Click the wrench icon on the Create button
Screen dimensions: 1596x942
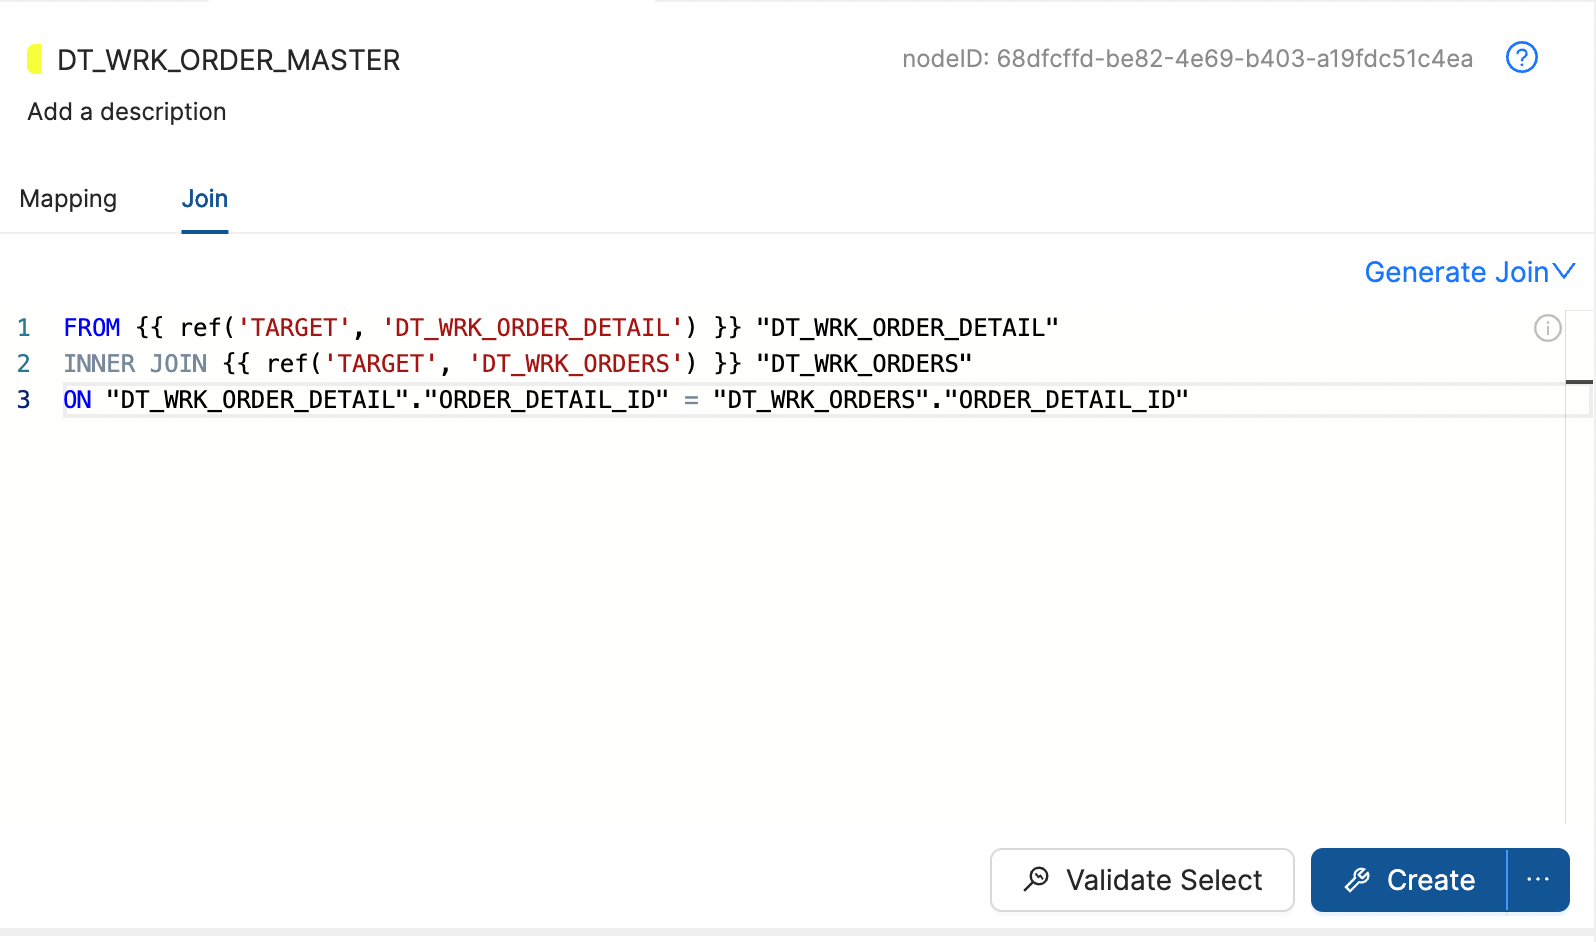[1358, 880]
